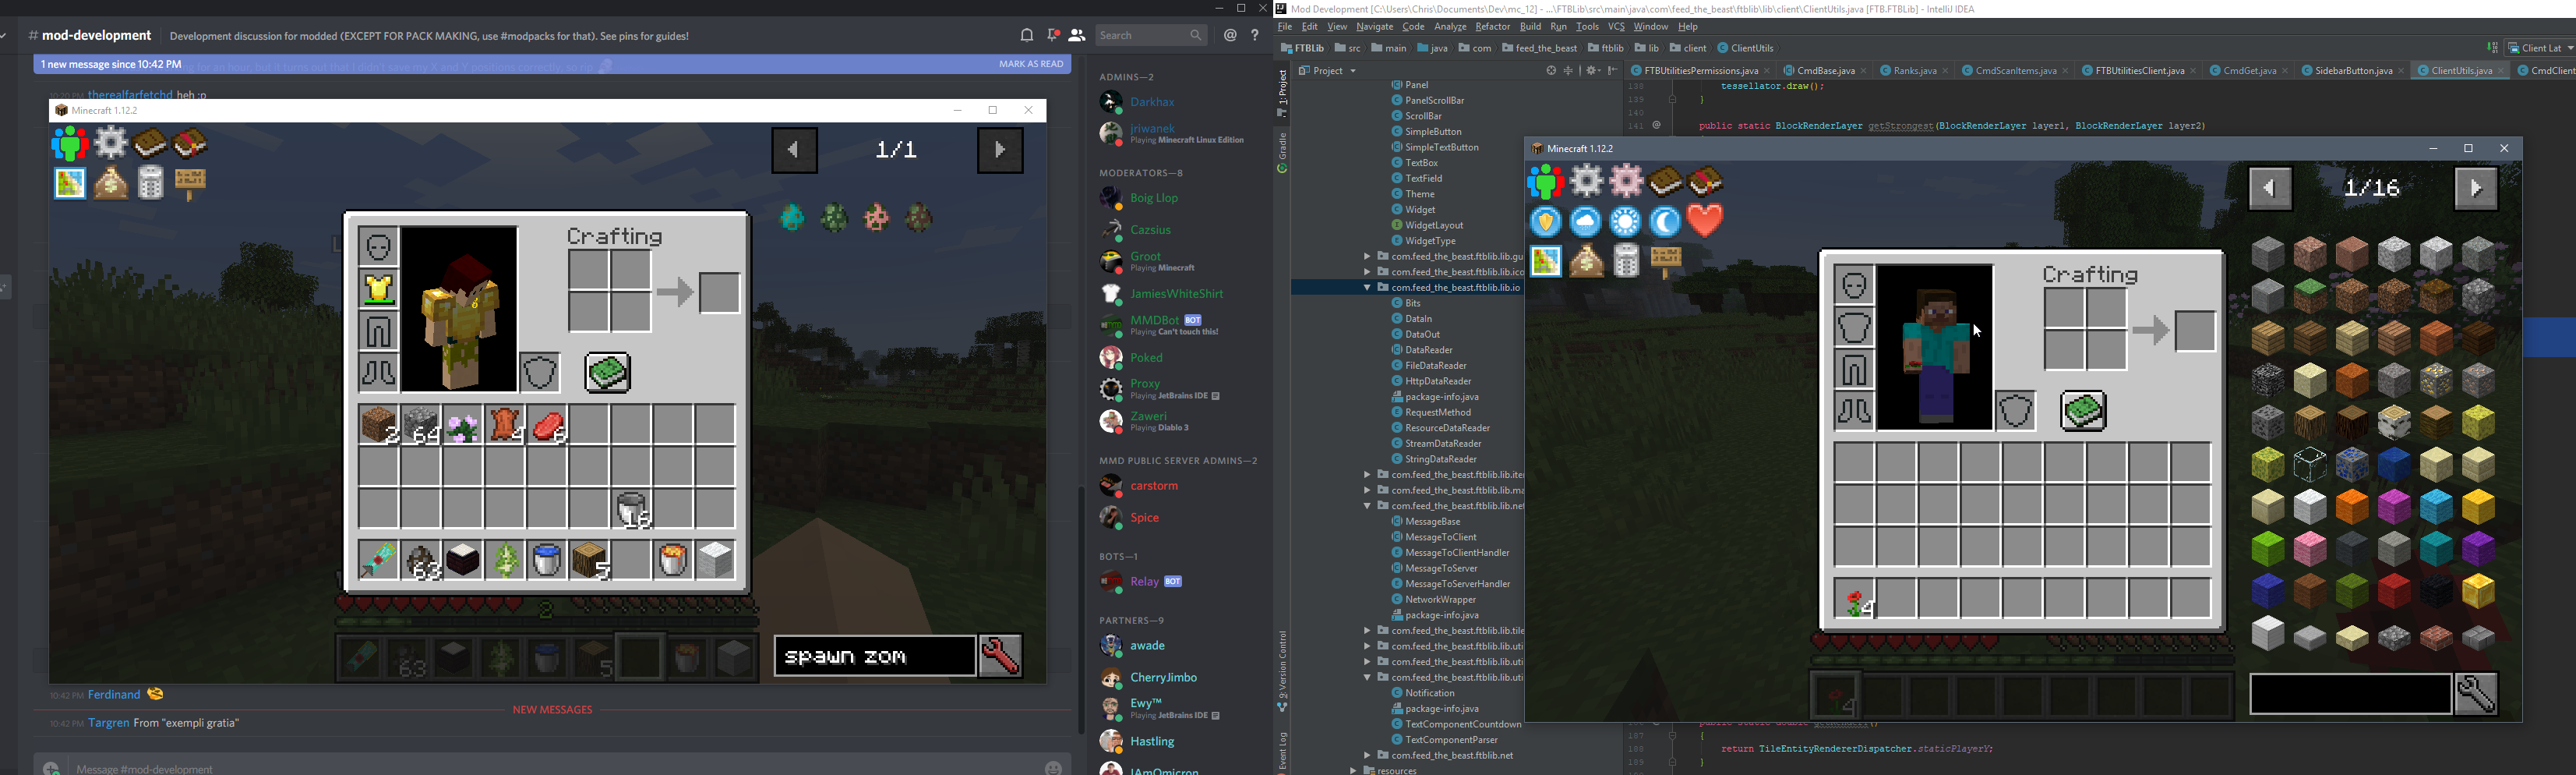Click the red heart heal button

pyautogui.click(x=1705, y=221)
